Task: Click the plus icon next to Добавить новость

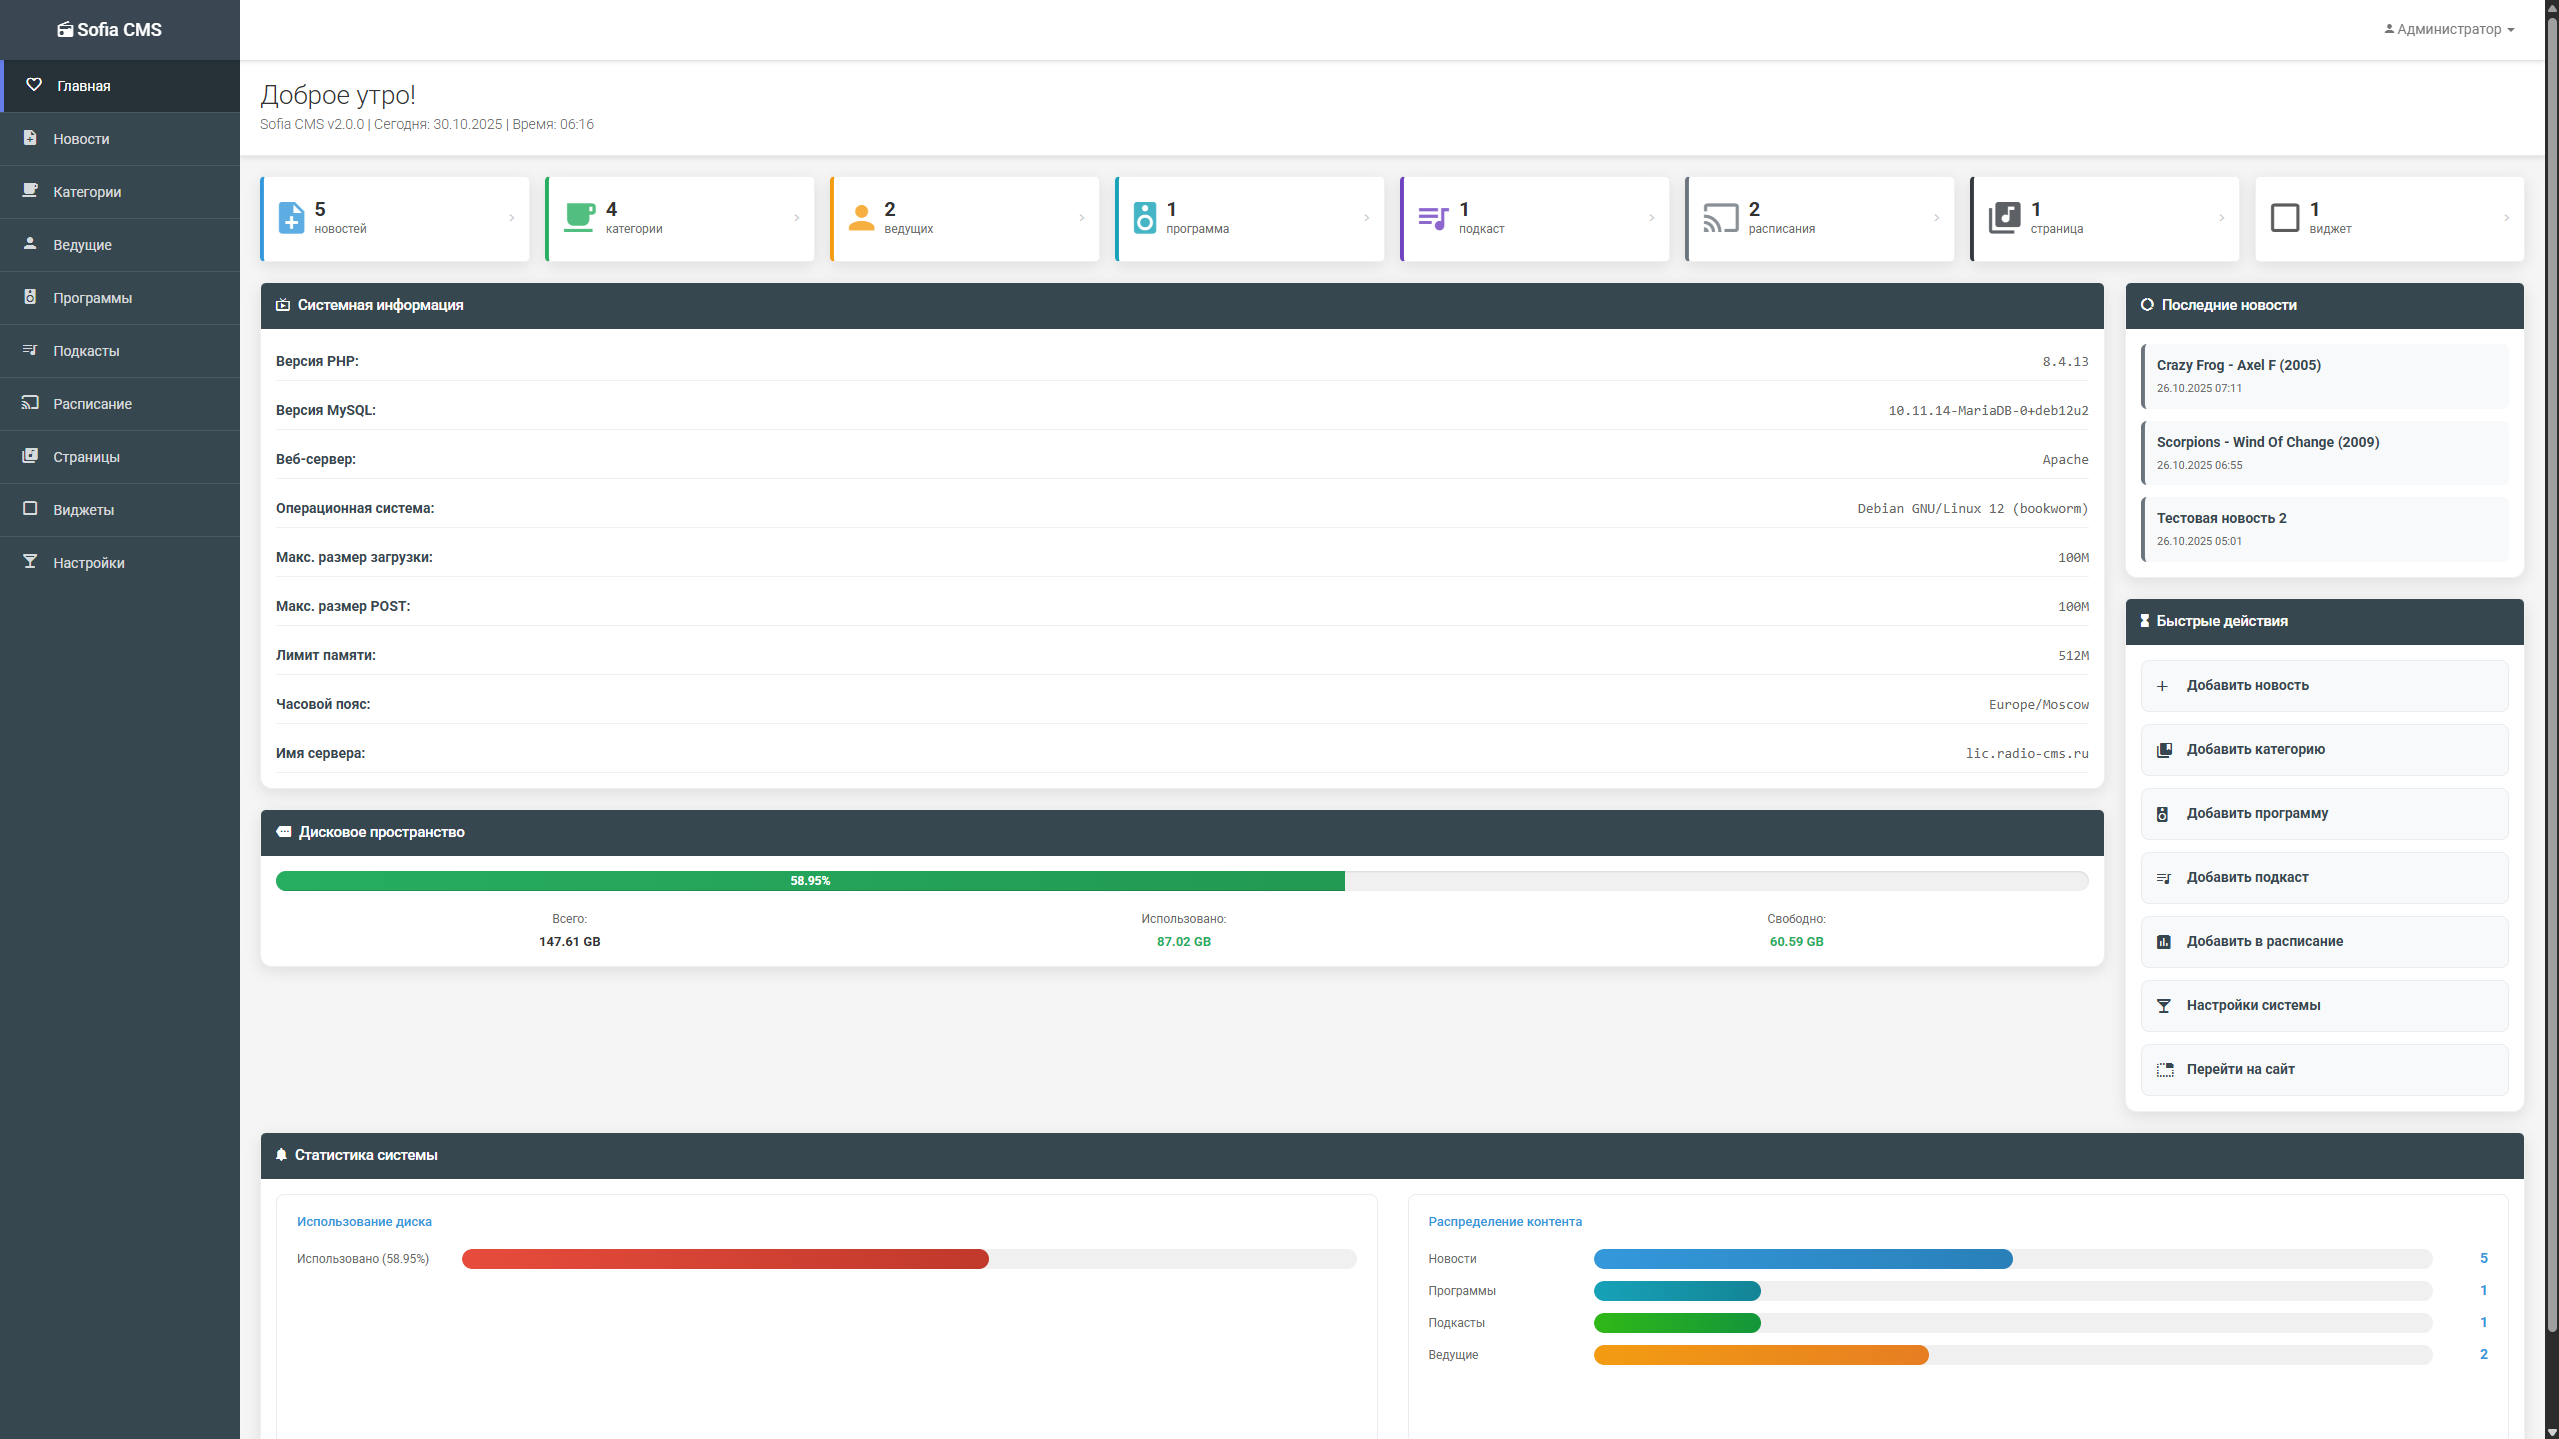Action: pos(2164,685)
